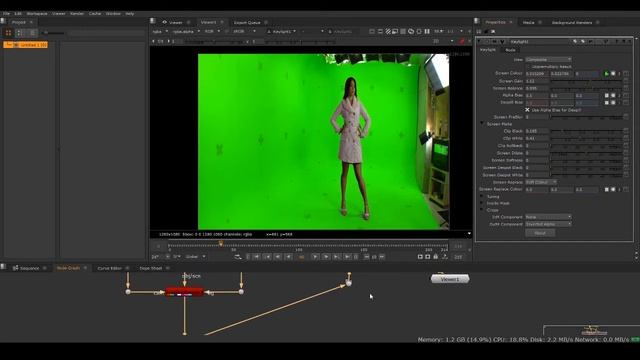Open the RGB display channels dropdown
This screenshot has width=640, height=360.
click(x=212, y=31)
